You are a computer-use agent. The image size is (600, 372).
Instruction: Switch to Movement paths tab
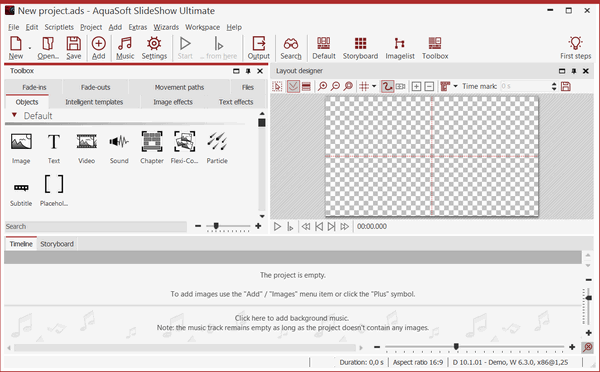179,87
